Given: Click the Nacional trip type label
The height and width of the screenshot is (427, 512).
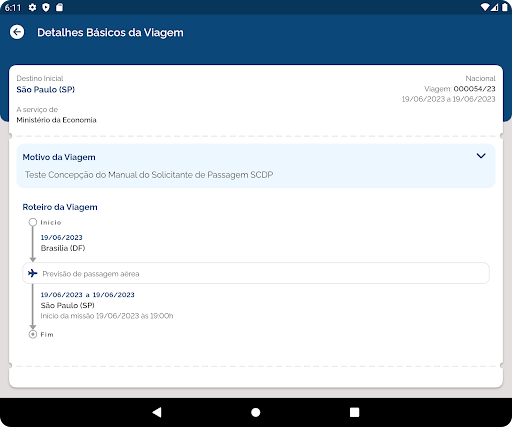Looking at the screenshot, I should tap(480, 78).
